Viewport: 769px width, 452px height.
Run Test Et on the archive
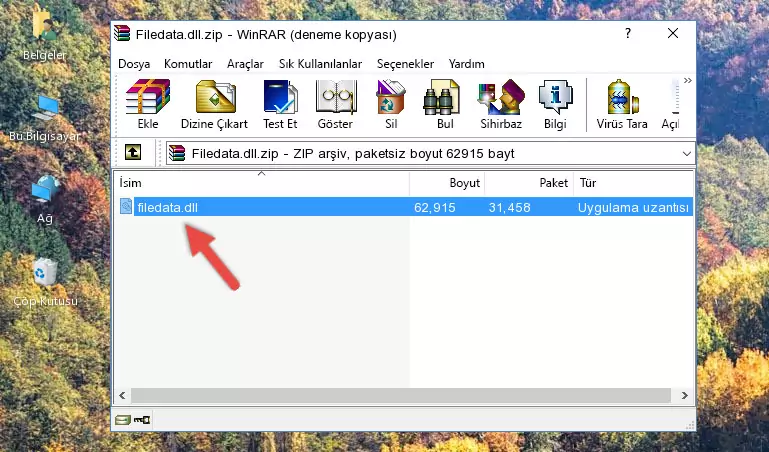tap(280, 104)
